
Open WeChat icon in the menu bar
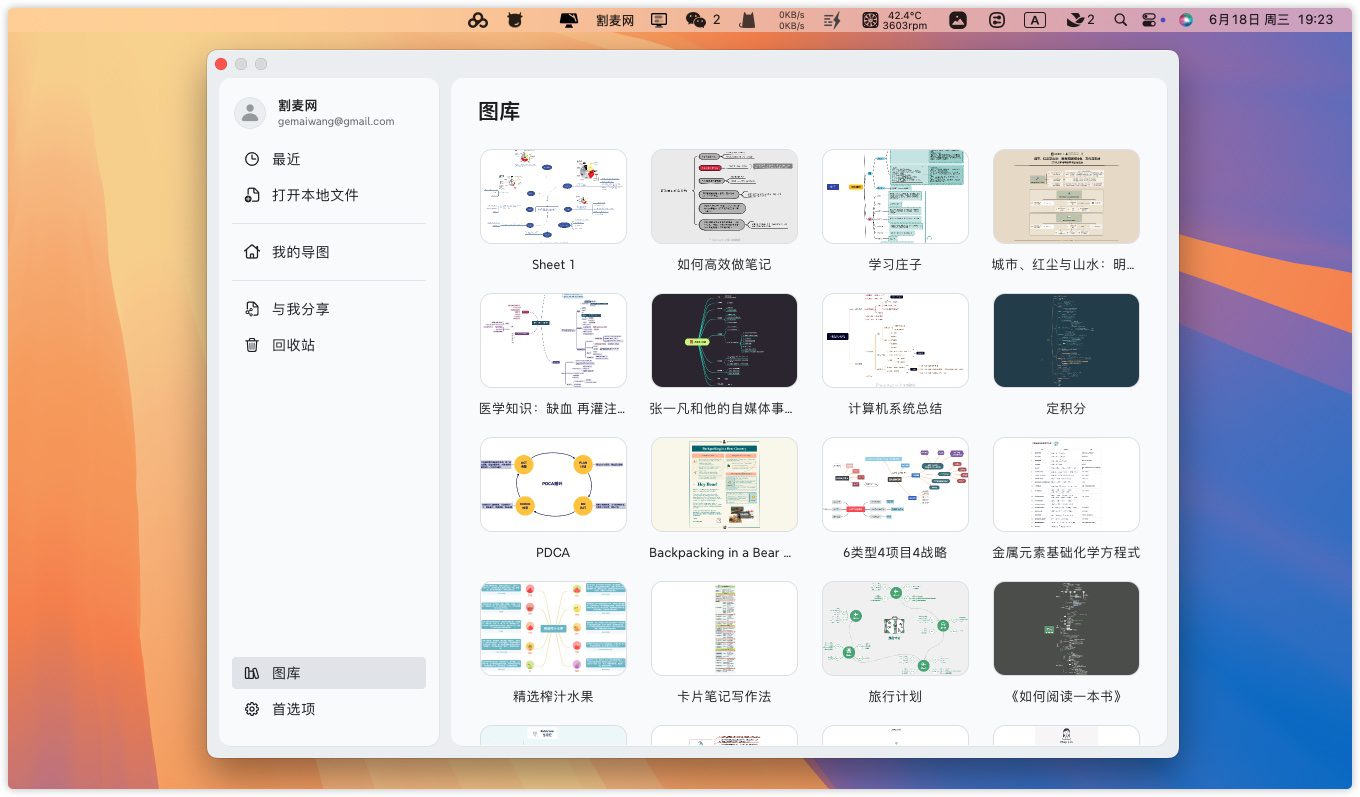[696, 19]
